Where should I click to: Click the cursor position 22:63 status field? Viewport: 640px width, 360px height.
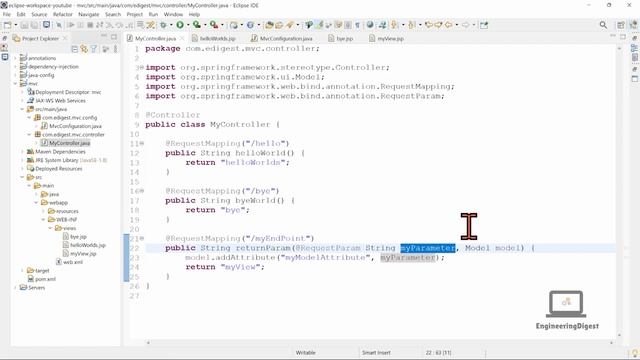[438, 353]
